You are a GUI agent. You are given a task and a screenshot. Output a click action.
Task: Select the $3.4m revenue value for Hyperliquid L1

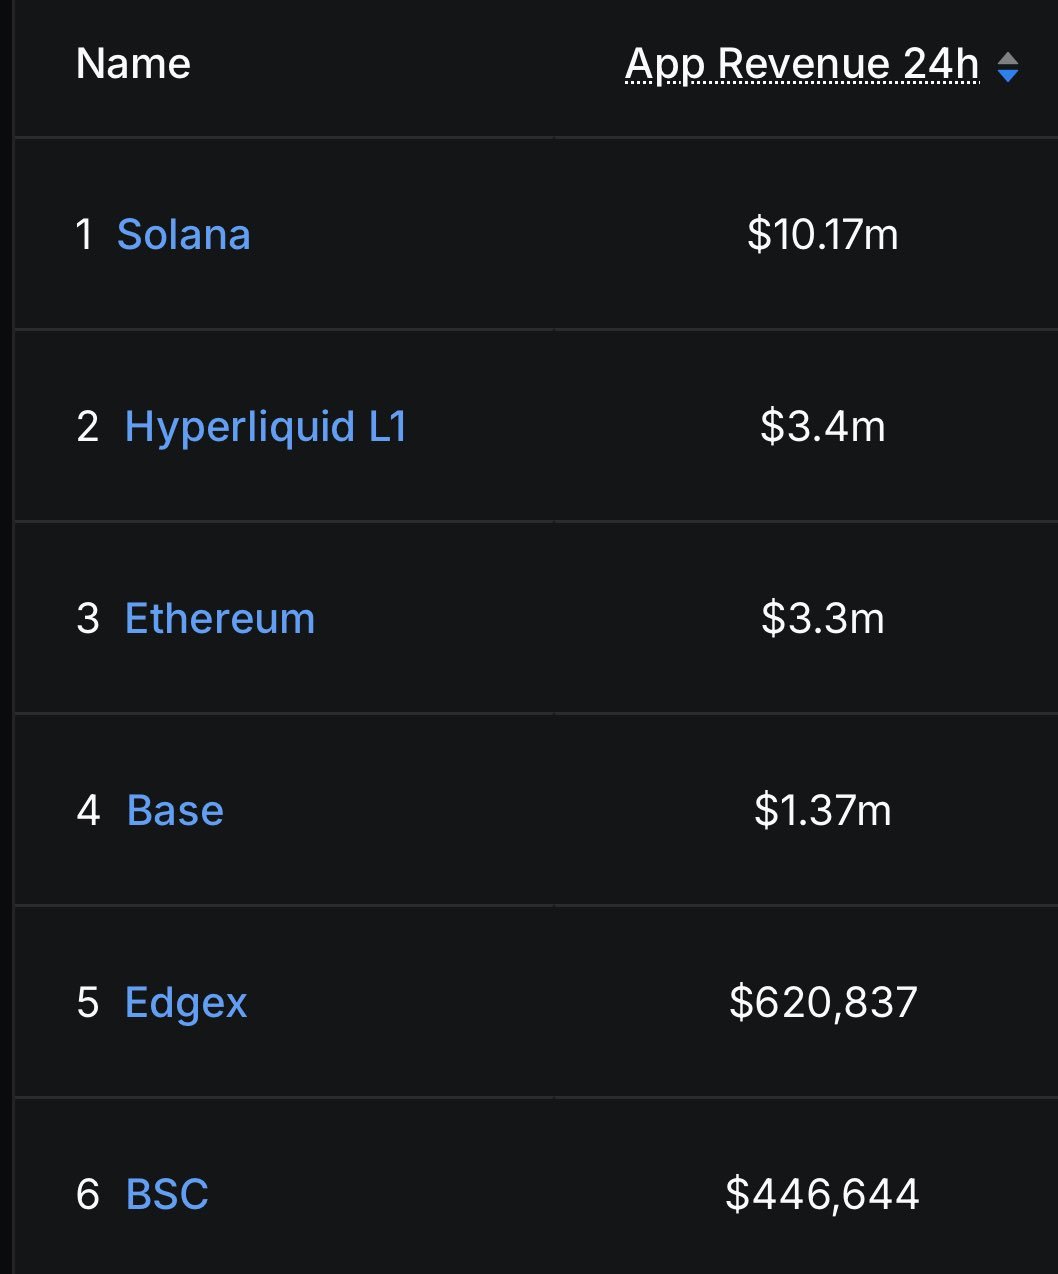[824, 427]
